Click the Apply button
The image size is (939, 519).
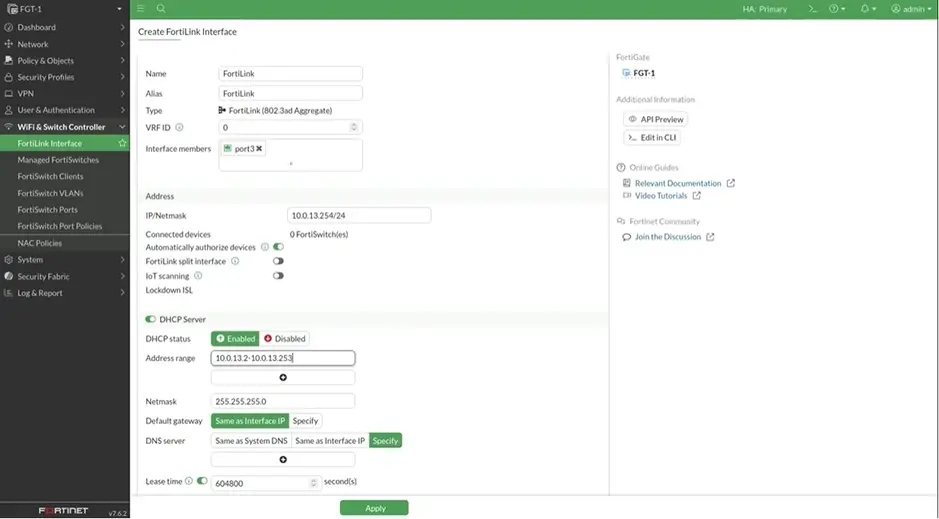(374, 508)
